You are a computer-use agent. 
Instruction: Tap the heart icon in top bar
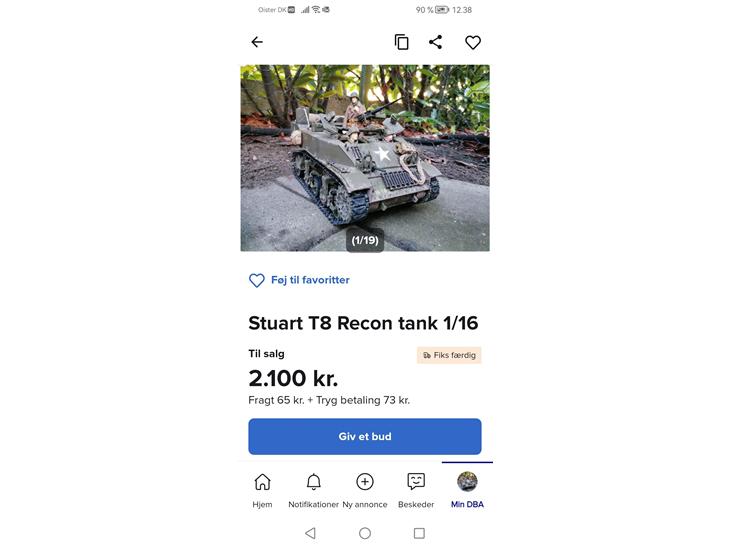pos(473,42)
